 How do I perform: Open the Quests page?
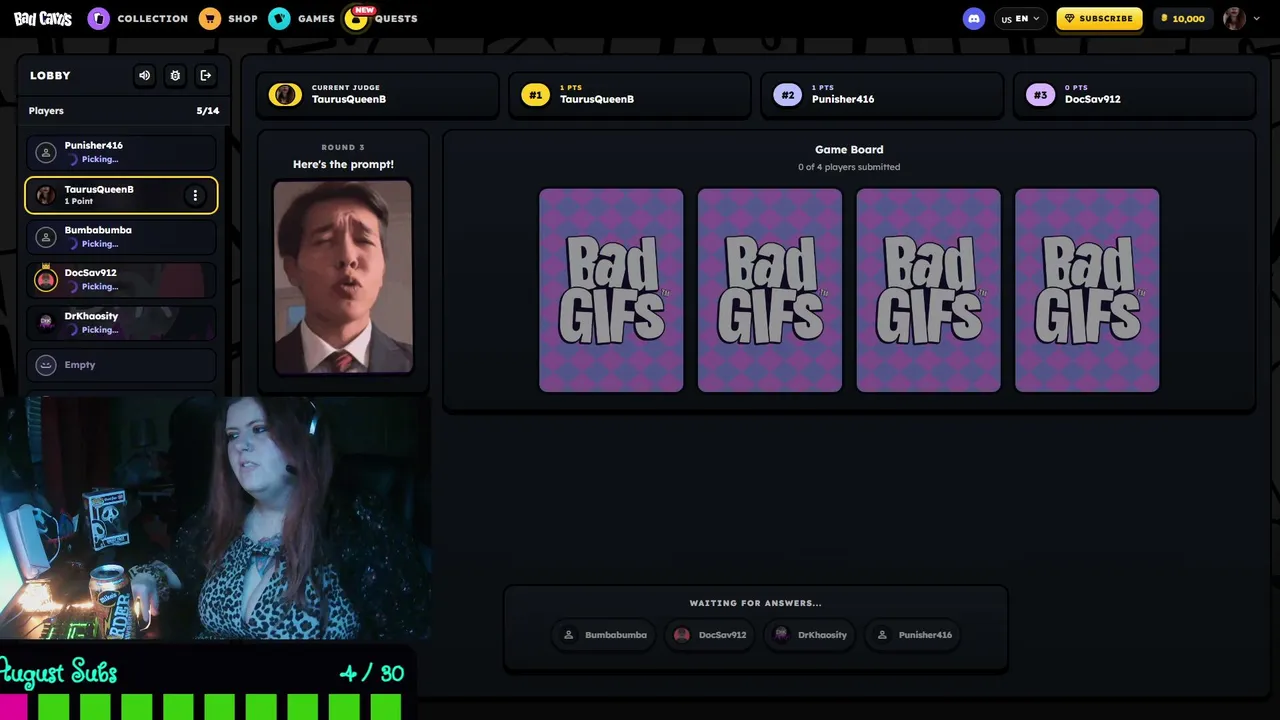[381, 18]
